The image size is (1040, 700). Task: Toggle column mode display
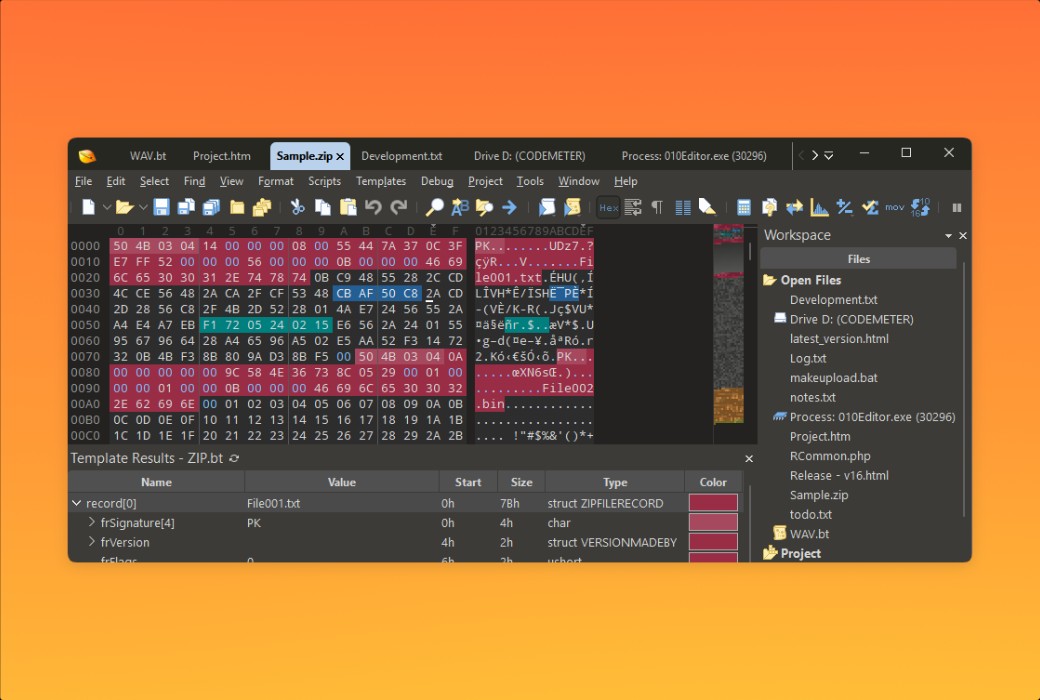tap(682, 207)
